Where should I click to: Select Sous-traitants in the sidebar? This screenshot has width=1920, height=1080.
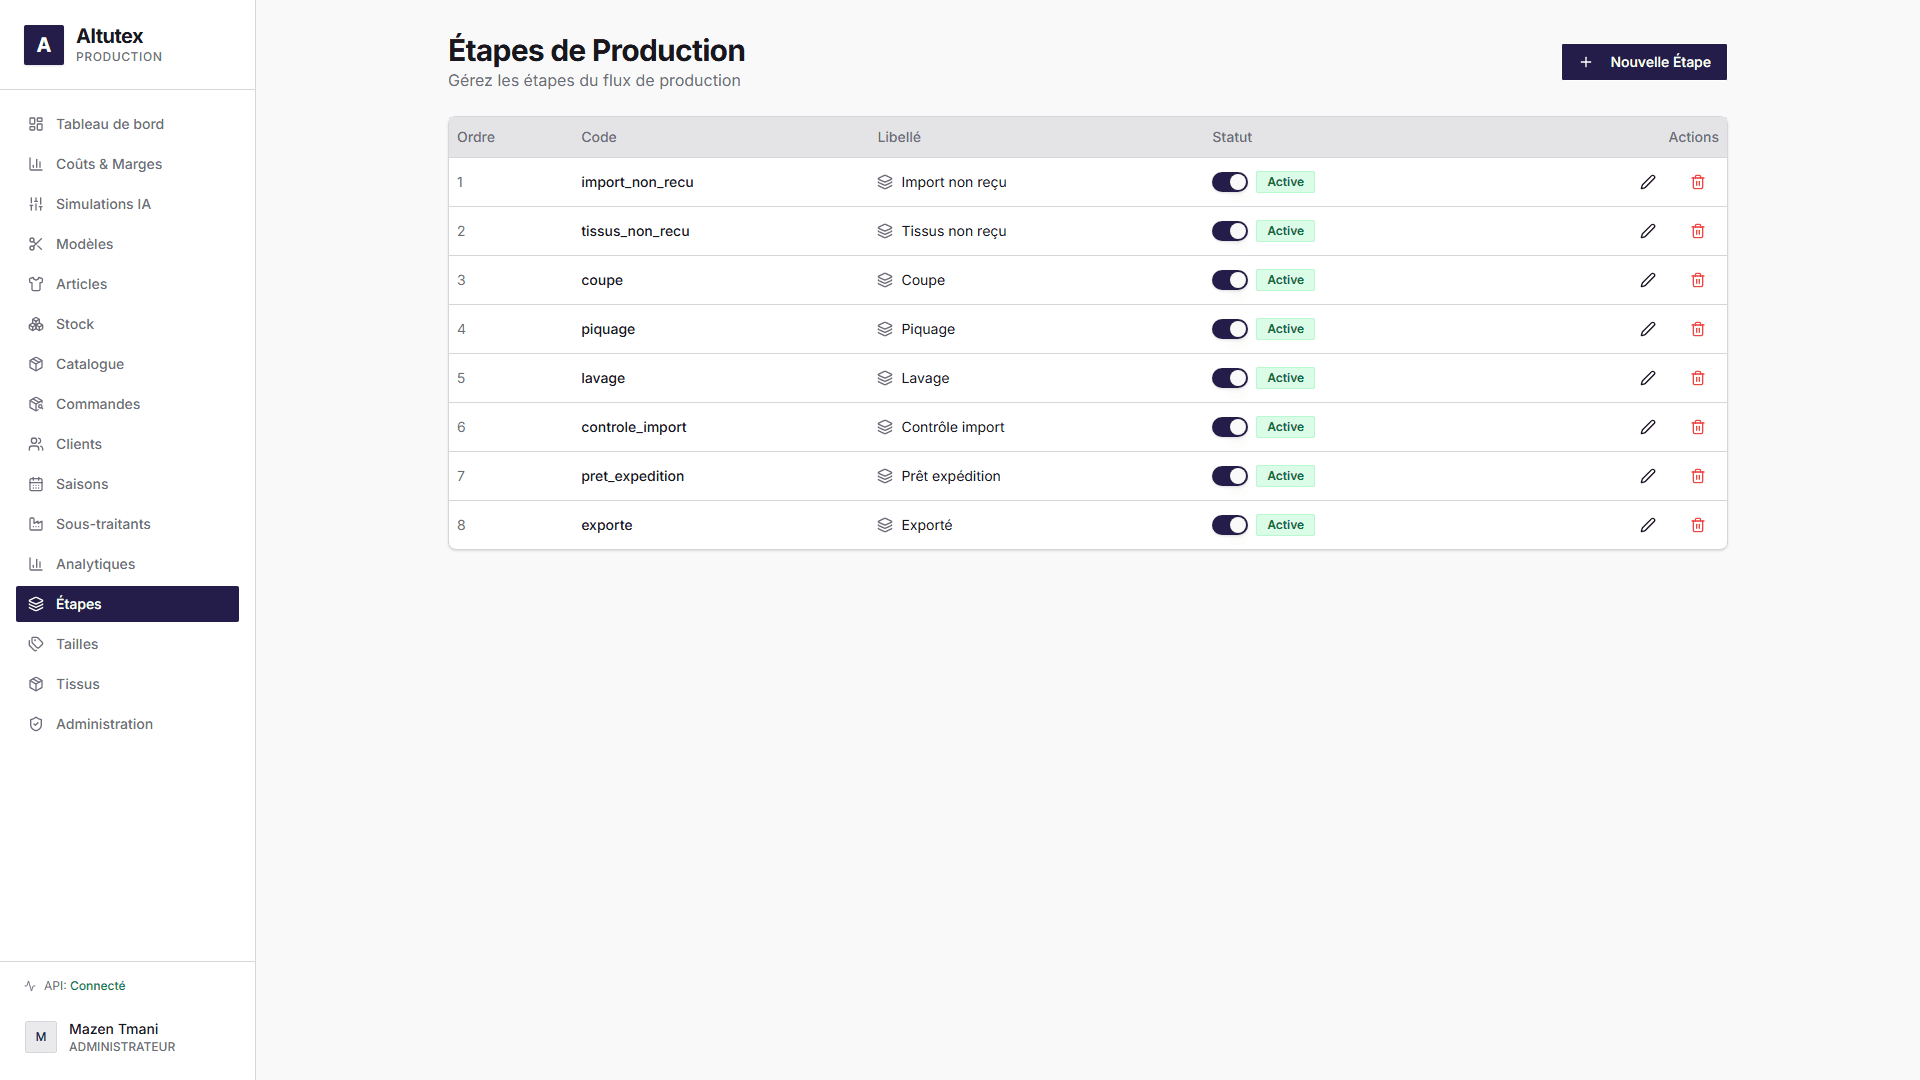coord(127,524)
